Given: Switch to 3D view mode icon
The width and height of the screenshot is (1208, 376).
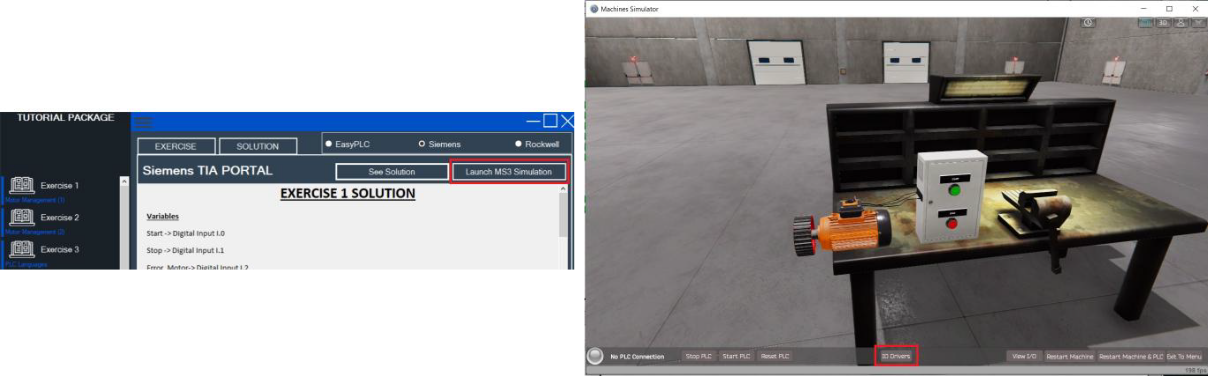Looking at the screenshot, I should [x=1163, y=22].
